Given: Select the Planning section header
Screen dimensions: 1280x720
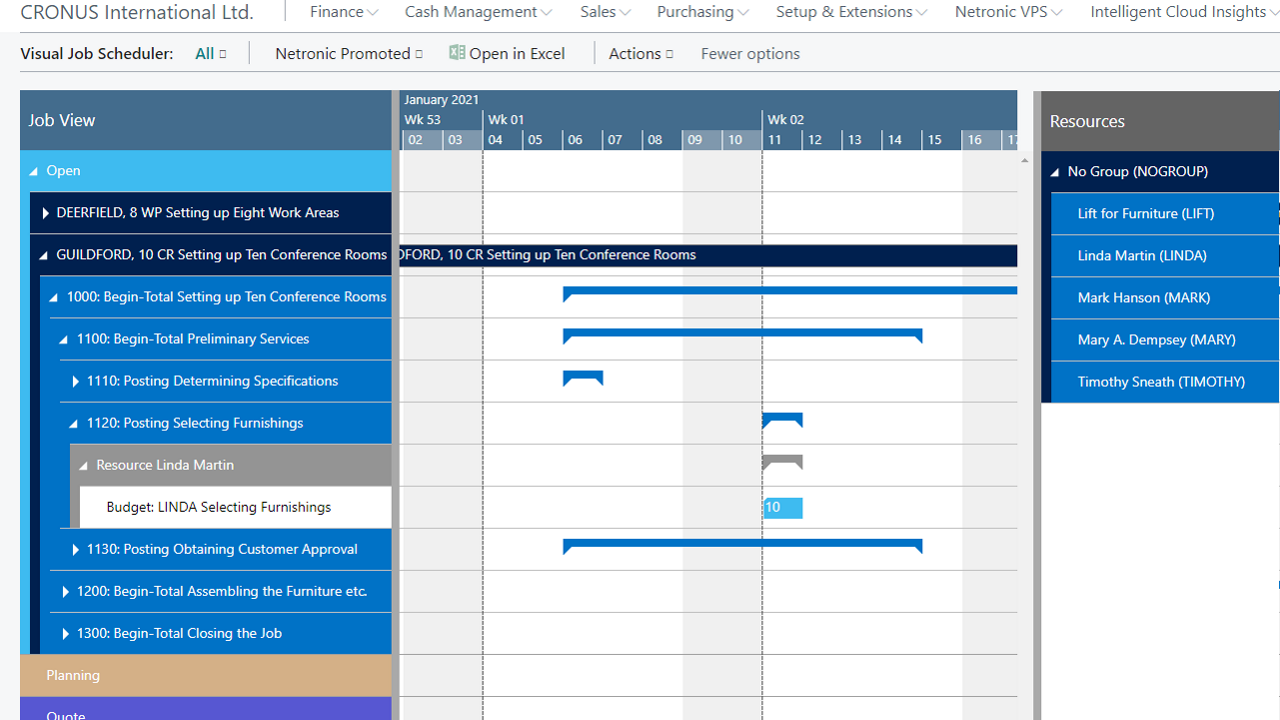Looking at the screenshot, I should coord(72,675).
